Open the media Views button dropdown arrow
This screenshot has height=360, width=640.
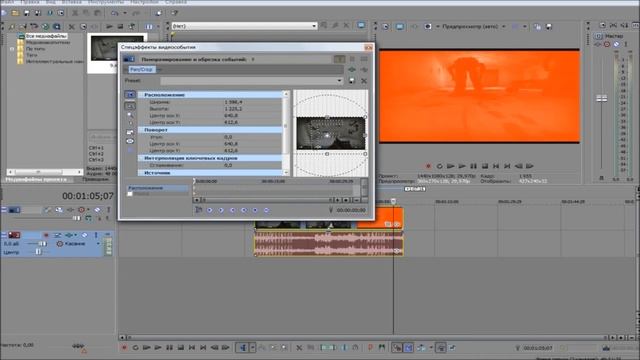coord(158,27)
